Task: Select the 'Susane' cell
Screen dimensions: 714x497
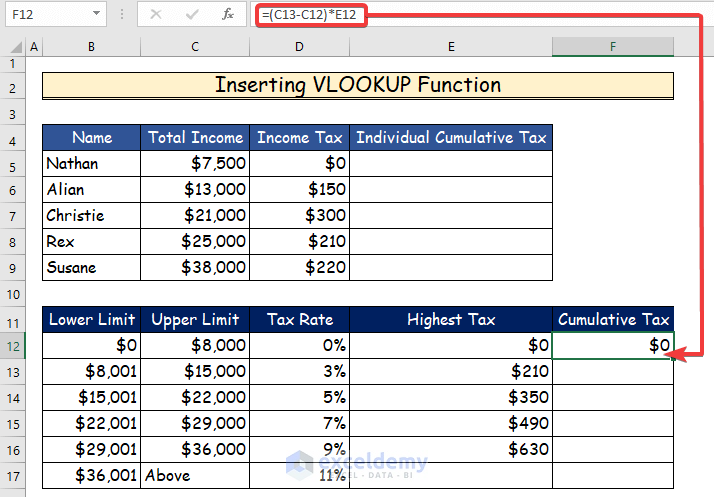Action: tap(92, 267)
